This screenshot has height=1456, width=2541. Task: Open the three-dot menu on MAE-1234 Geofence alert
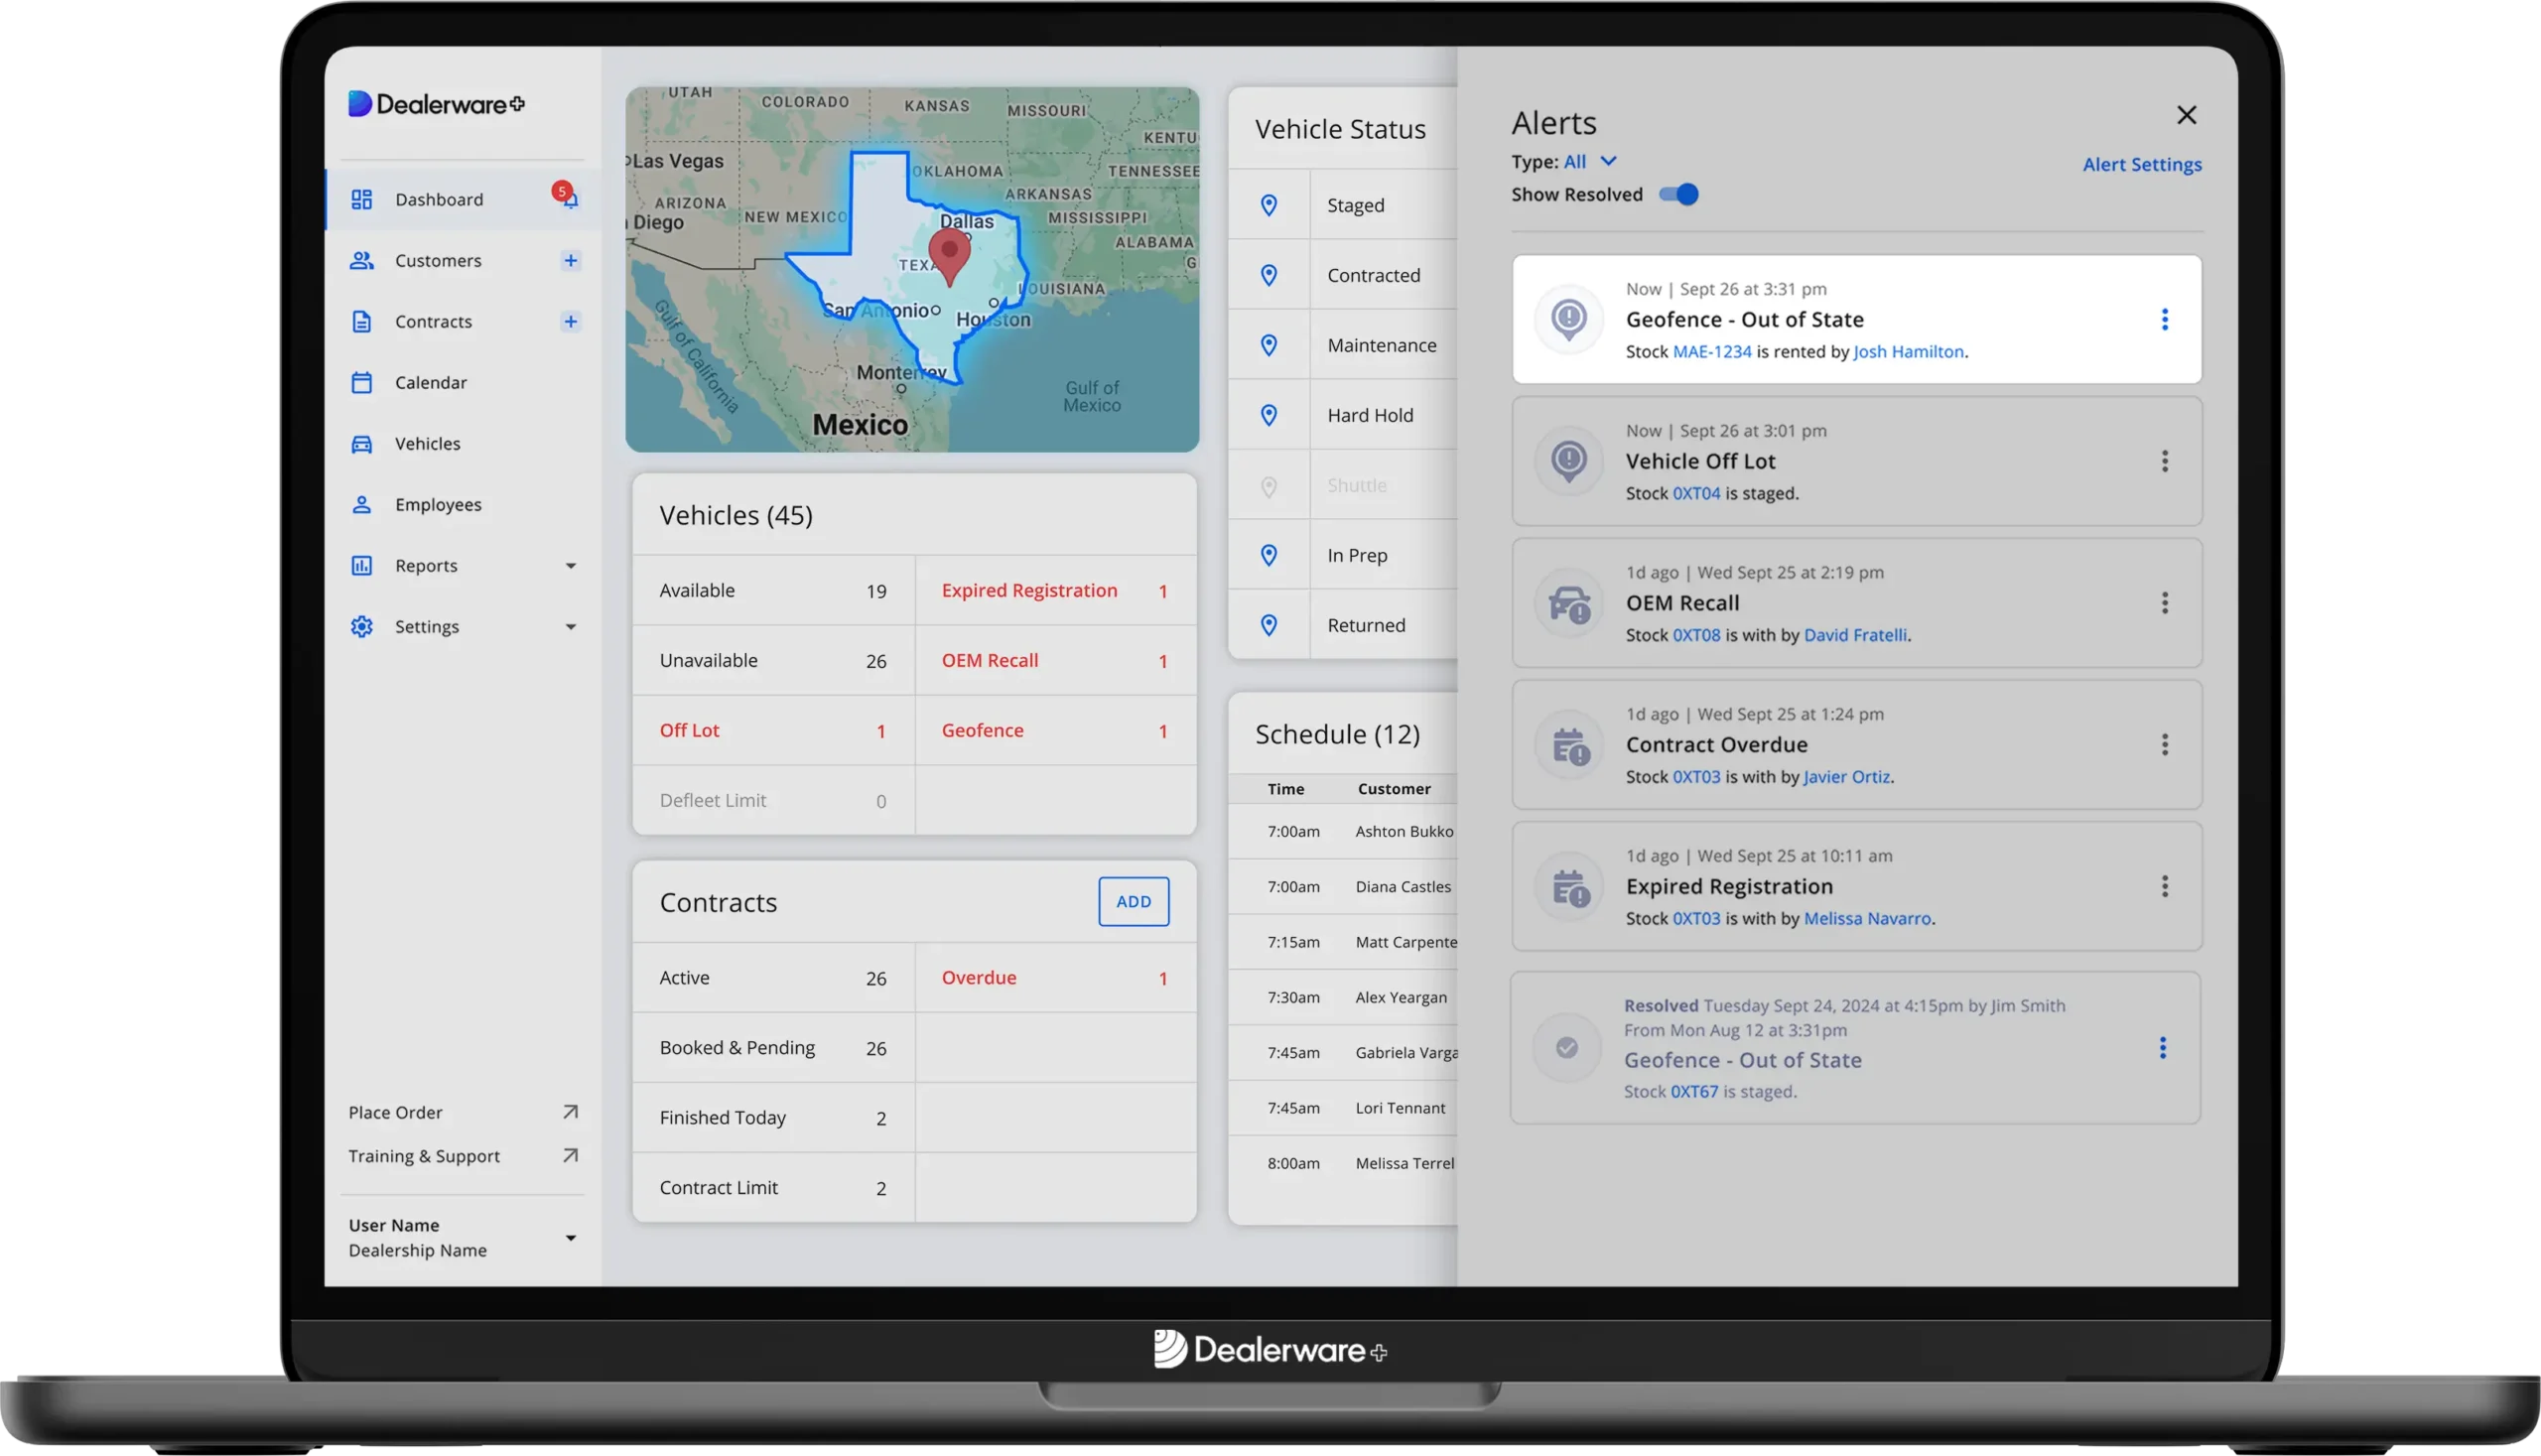(2165, 320)
